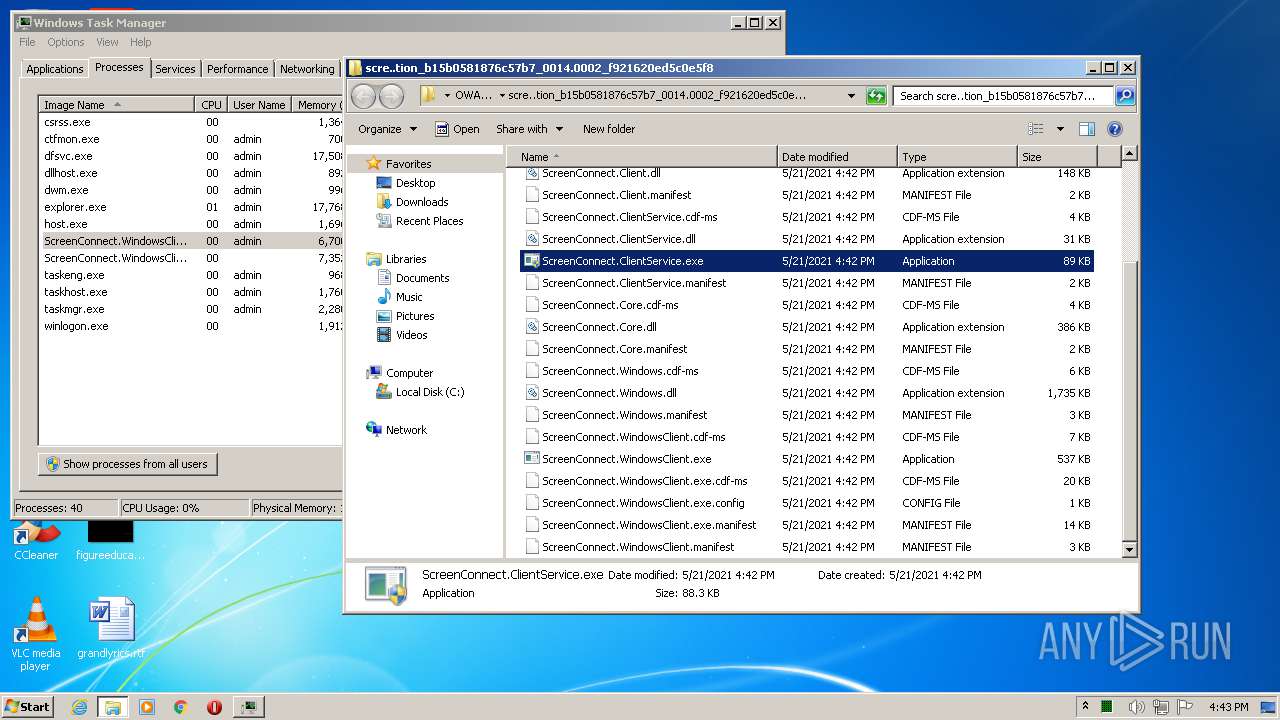
Task: Click the Open toolbar button in Explorer
Action: pos(457,129)
